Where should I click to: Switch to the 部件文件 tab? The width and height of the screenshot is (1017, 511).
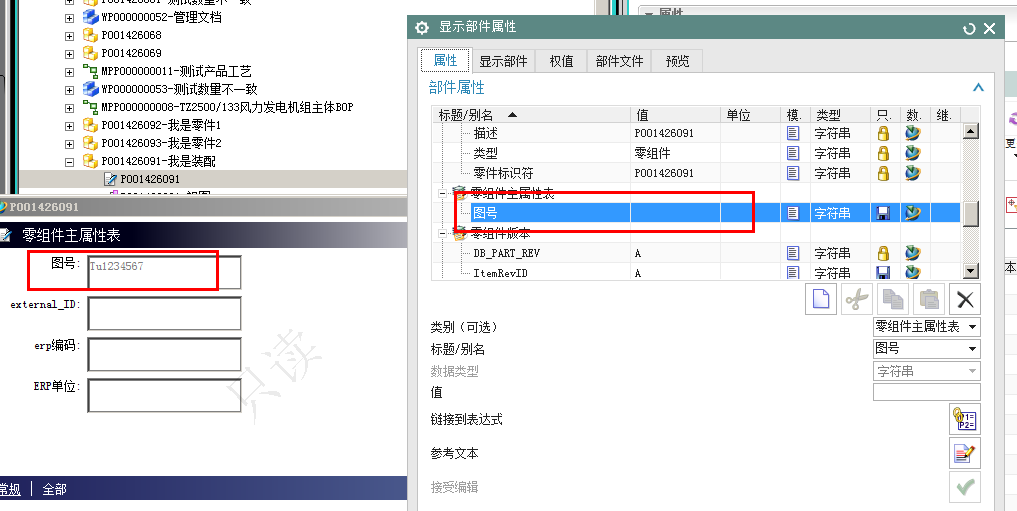[619, 61]
